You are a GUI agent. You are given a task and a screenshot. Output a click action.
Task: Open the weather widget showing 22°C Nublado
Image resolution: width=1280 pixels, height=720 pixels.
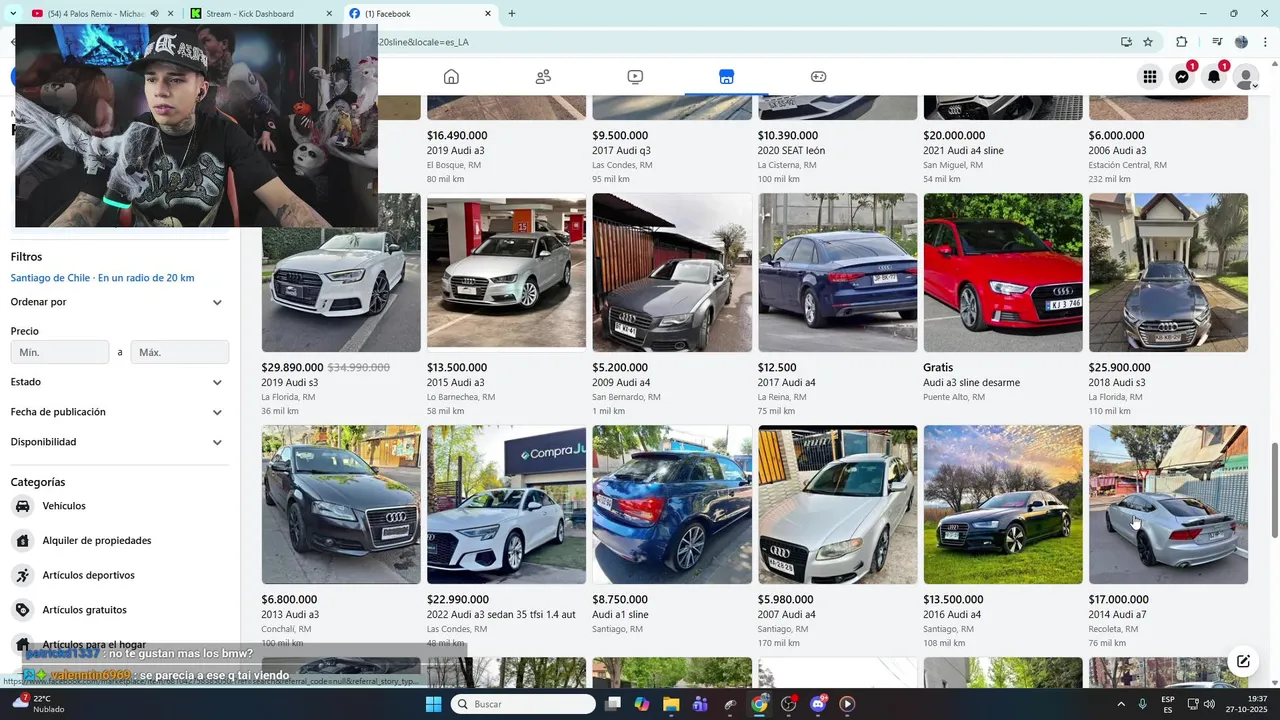point(38,704)
